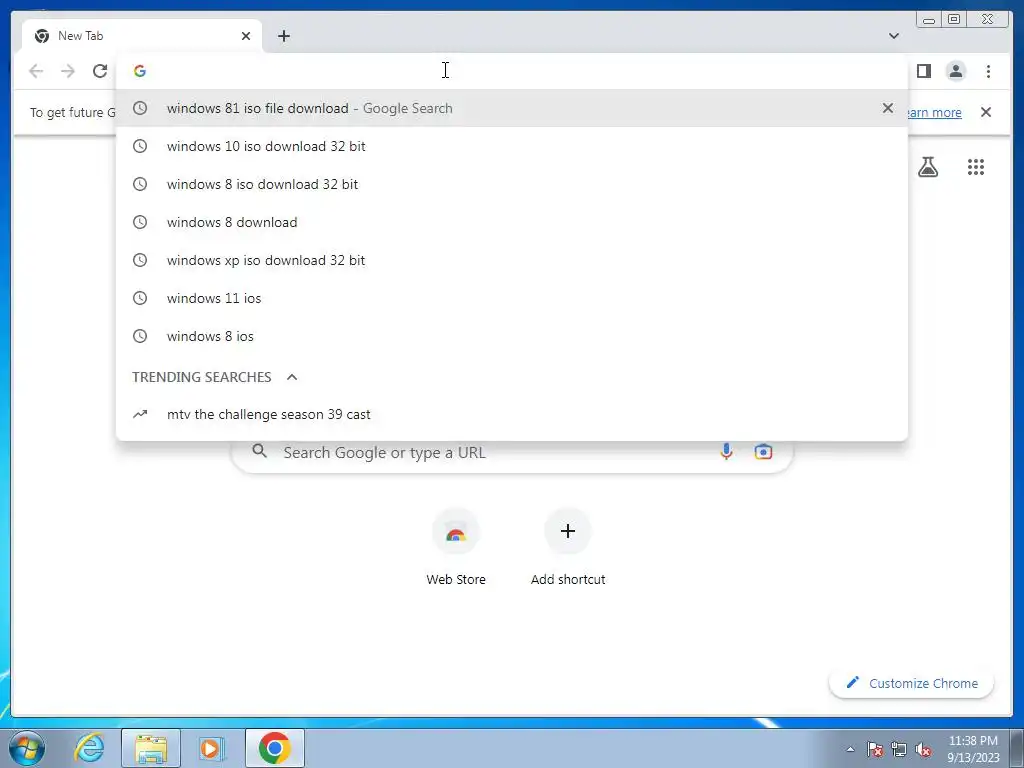The width and height of the screenshot is (1024, 768).
Task: Open the tab search dropdown chevron
Action: (893, 36)
